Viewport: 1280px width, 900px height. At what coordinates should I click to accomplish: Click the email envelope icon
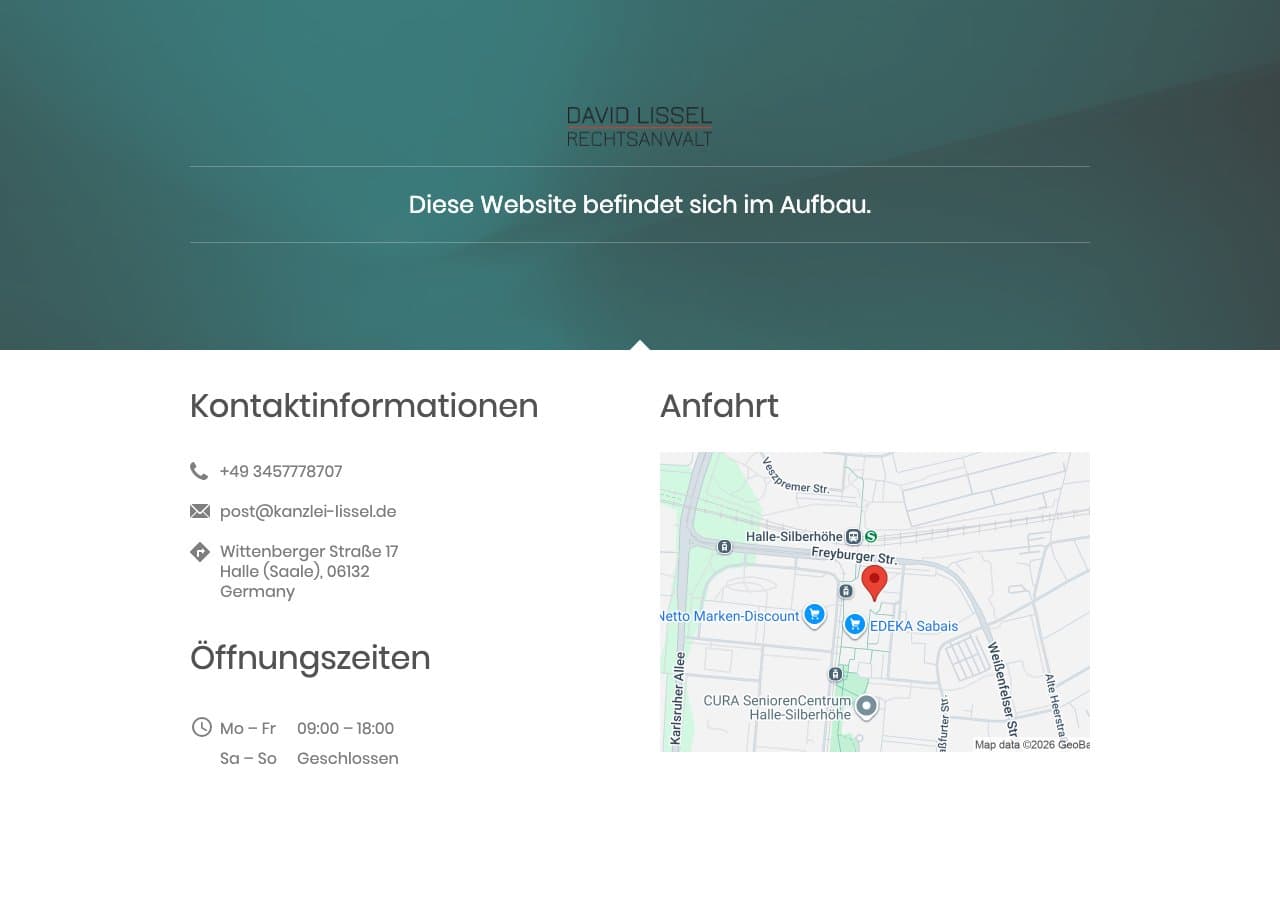tap(200, 511)
